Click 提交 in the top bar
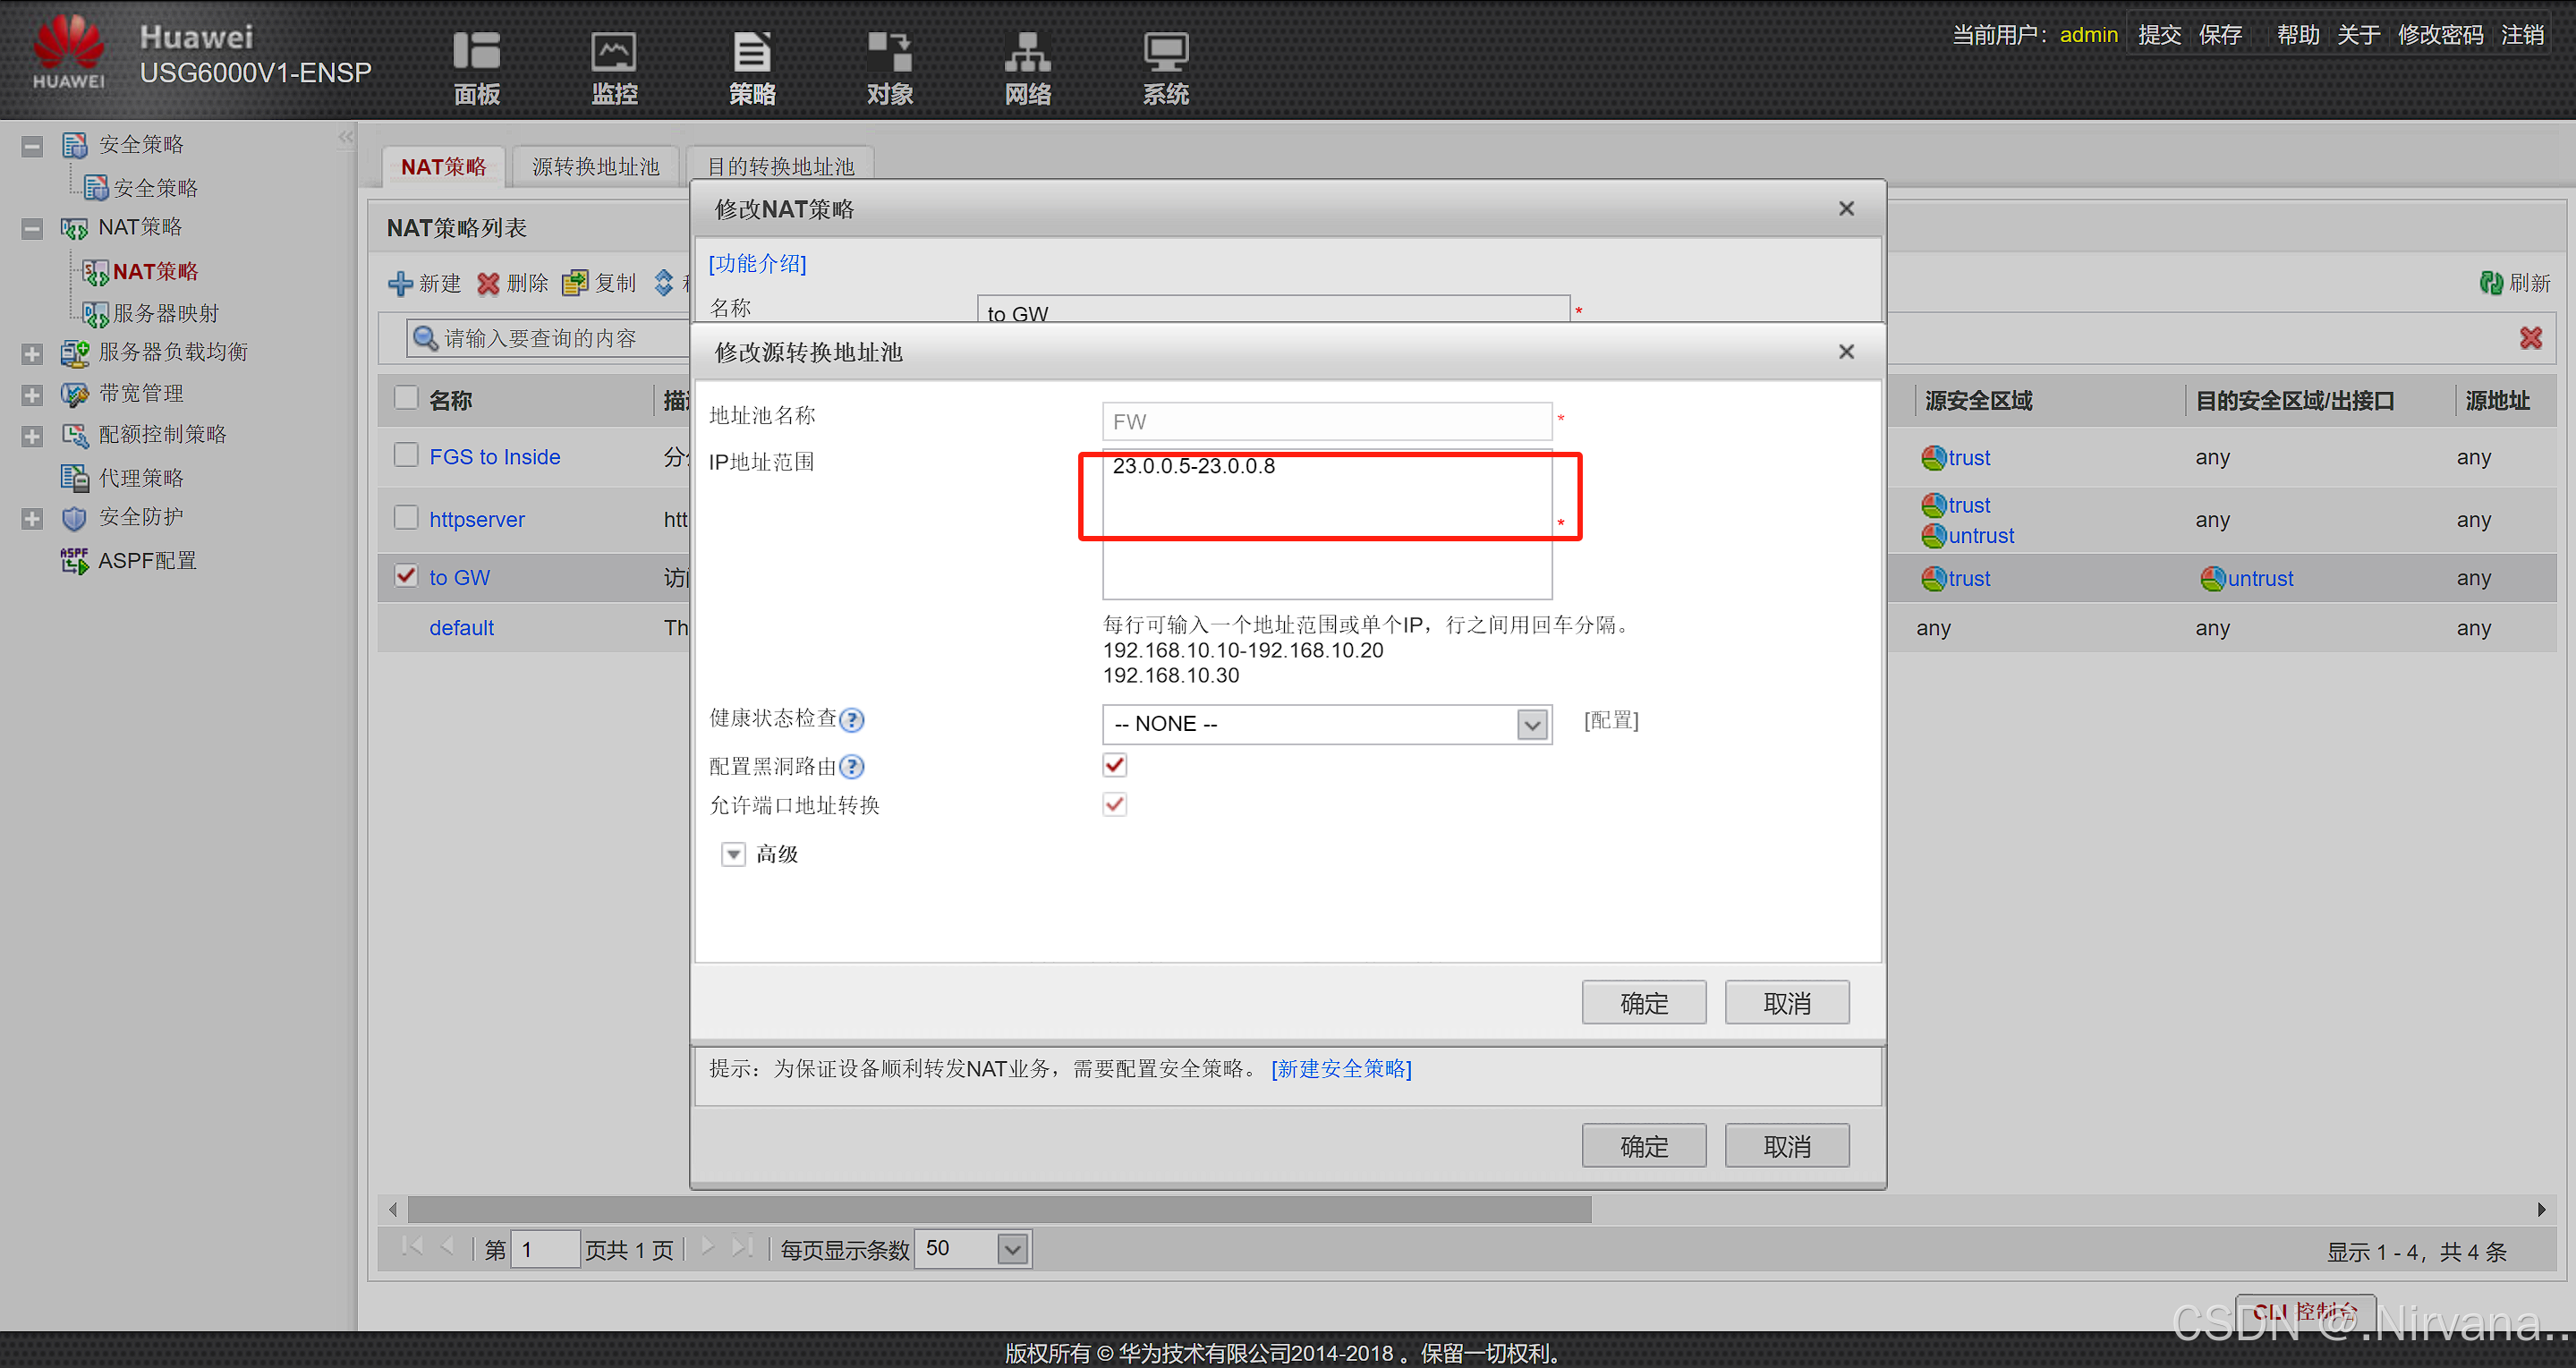The image size is (2576, 1368). pos(2160,36)
